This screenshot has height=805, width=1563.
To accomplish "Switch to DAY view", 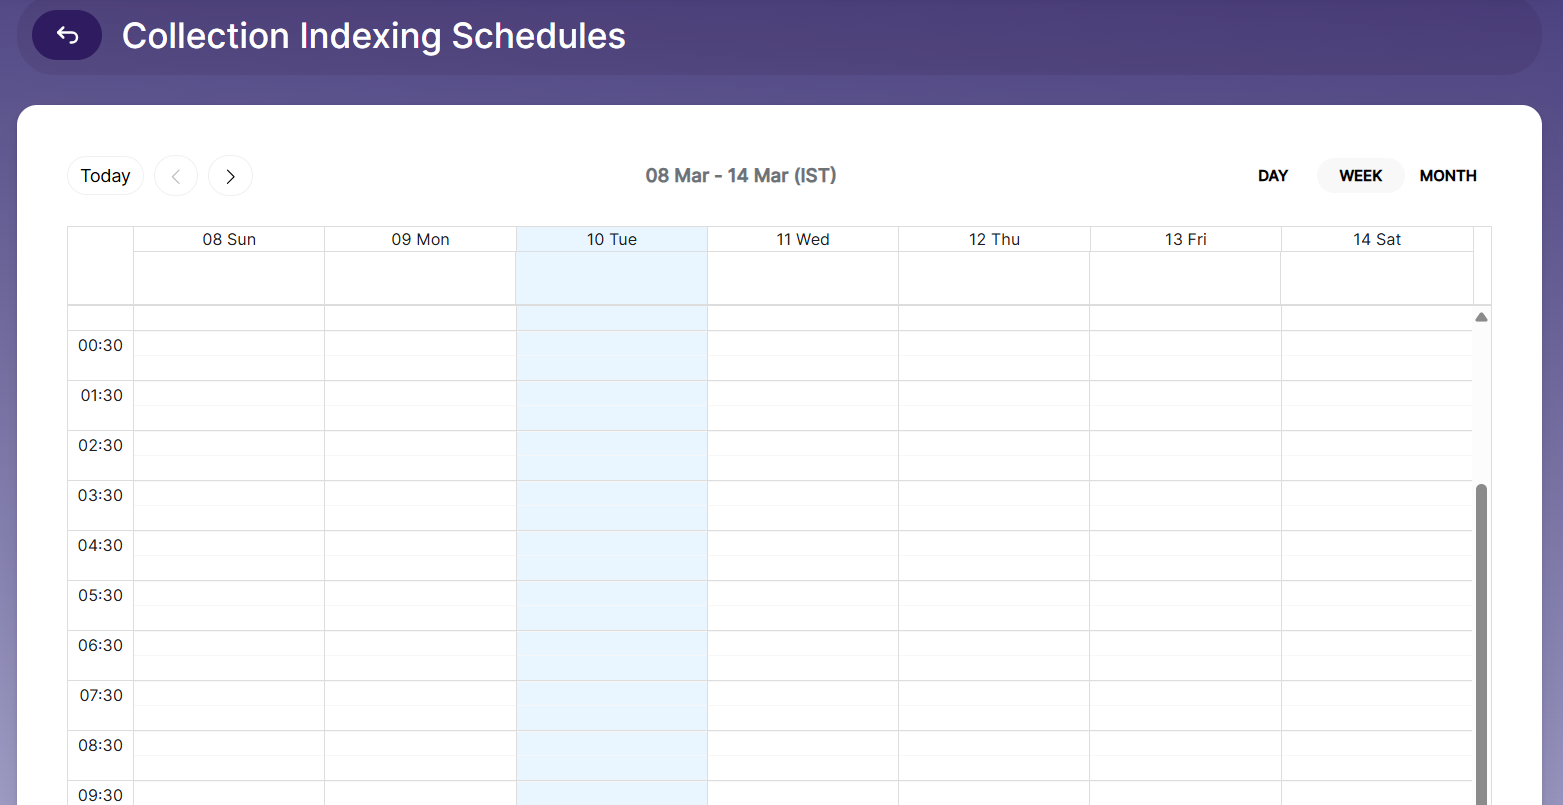I will (x=1273, y=176).
